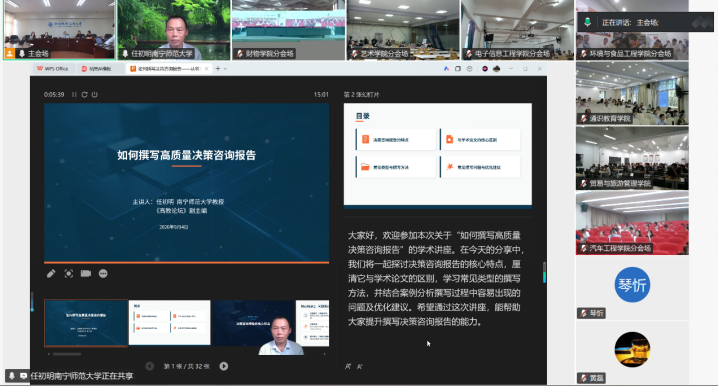Pause the presentation timer

[x=74, y=95]
